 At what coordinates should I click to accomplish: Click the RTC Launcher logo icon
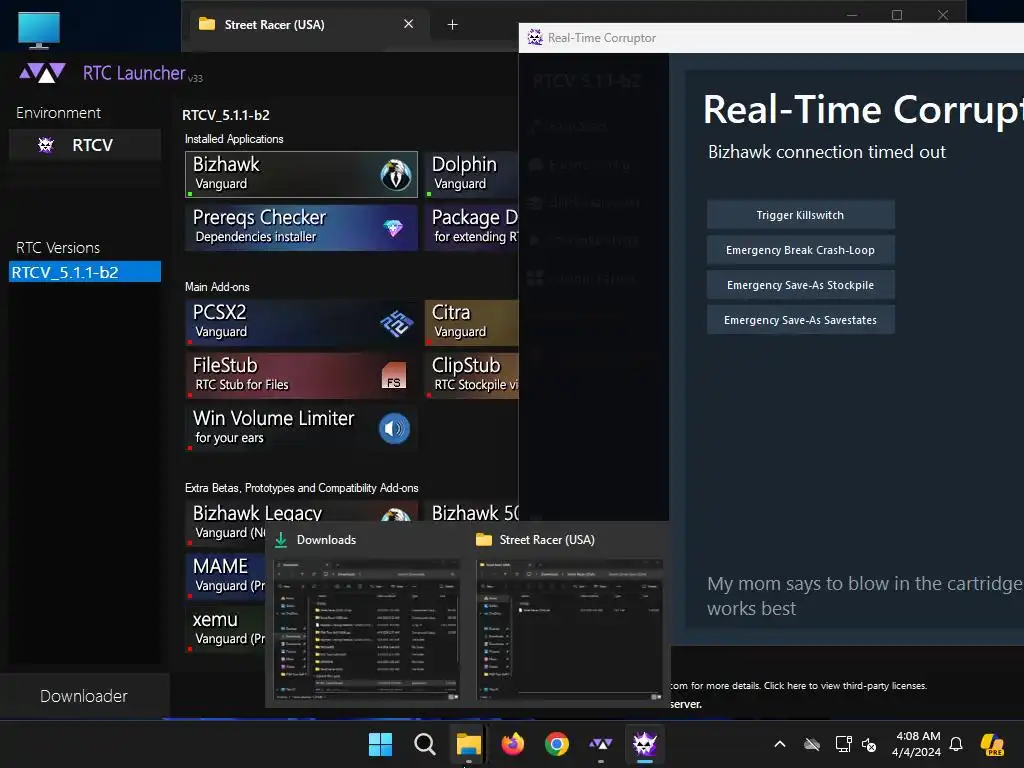click(x=42, y=72)
